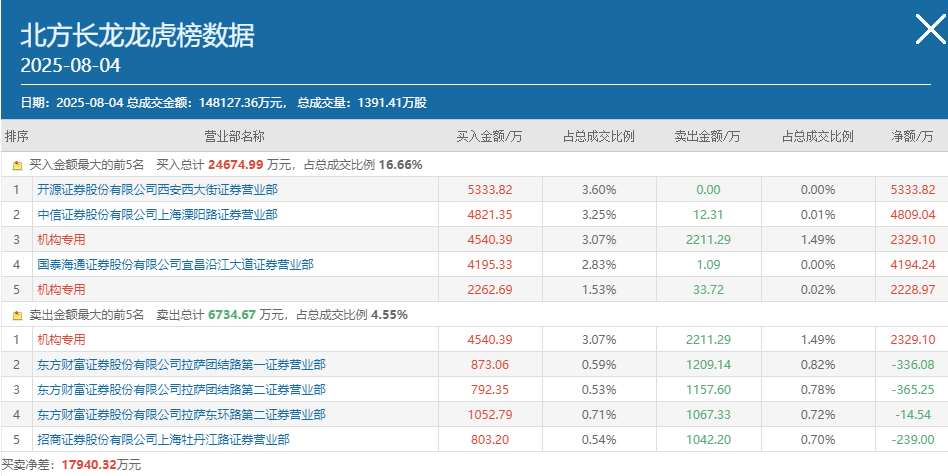
Task: Select sell amount 1042.20
Action: pos(708,440)
